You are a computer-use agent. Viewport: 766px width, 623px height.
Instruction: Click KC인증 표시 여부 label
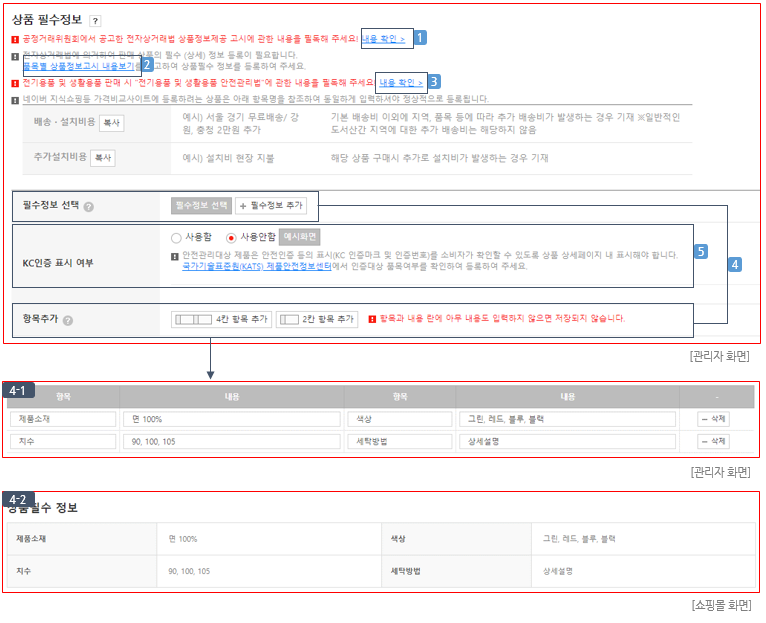click(58, 263)
